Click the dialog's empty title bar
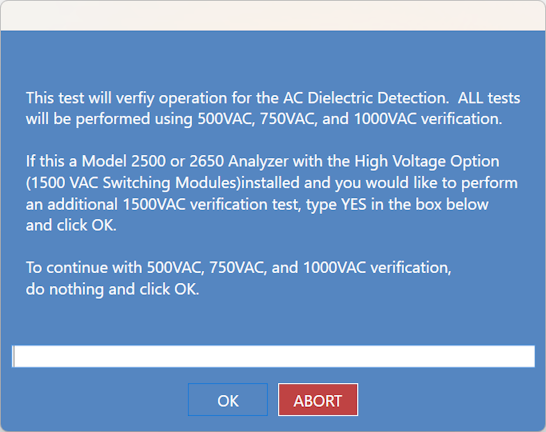Image resolution: width=546 pixels, height=432 pixels. point(273,16)
